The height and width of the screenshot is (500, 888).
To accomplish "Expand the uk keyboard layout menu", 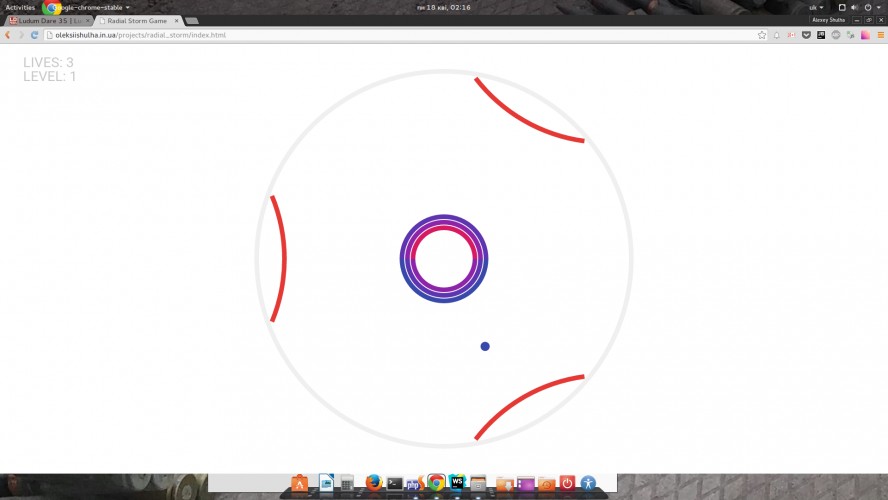I will [x=816, y=7].
